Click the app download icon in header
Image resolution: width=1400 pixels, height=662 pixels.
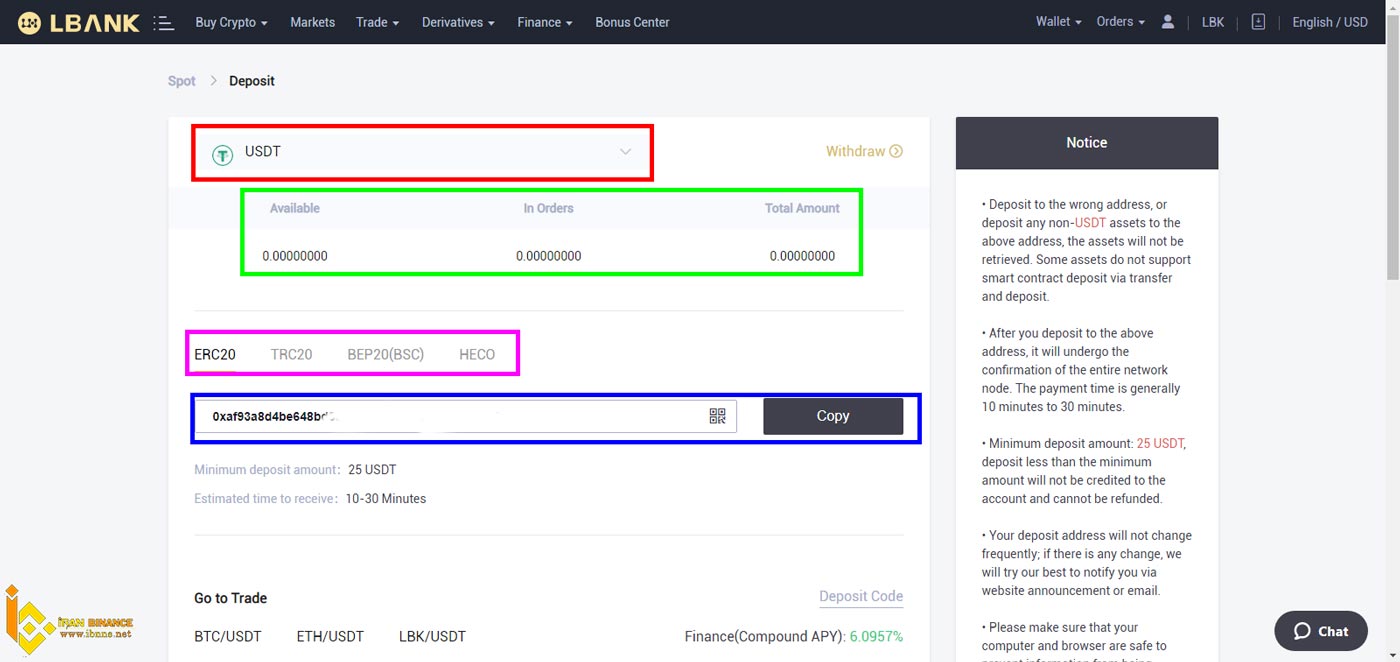point(1258,22)
